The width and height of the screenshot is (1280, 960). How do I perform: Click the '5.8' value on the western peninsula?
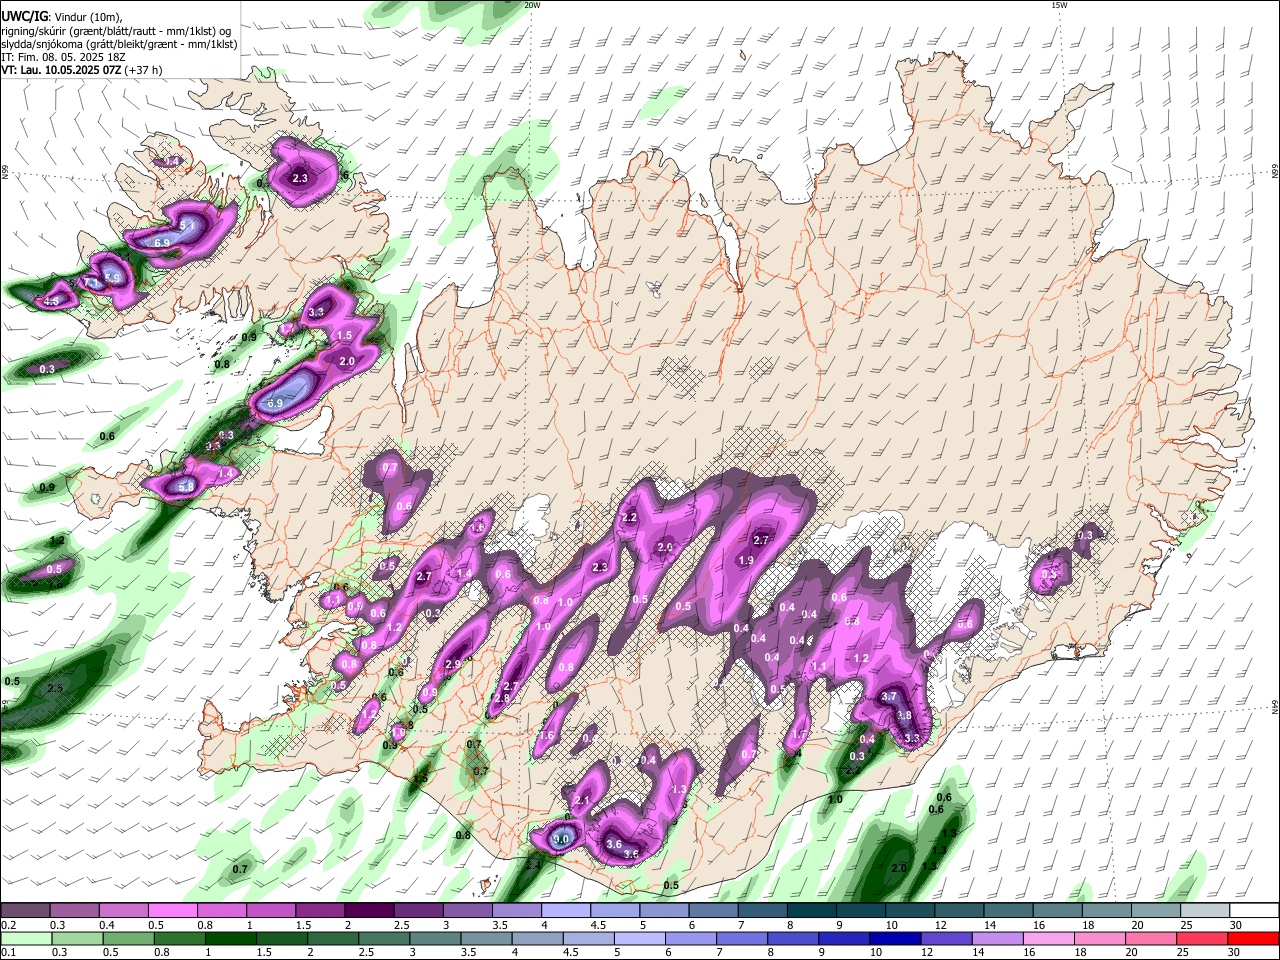186,487
